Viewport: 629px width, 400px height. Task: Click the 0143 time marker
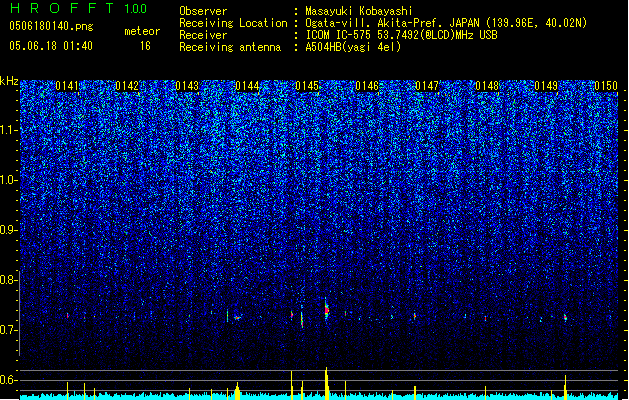[187, 86]
